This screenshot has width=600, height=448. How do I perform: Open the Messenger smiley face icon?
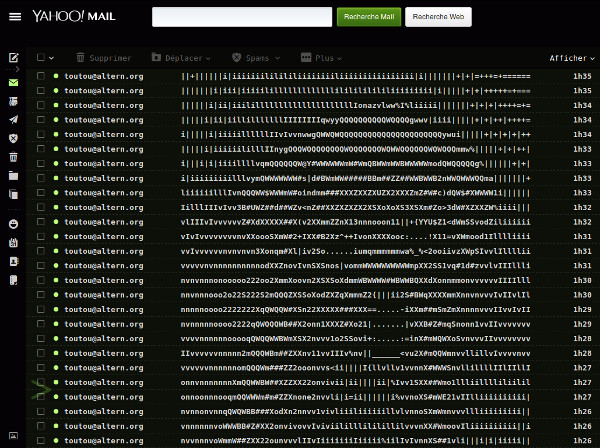pos(13,224)
